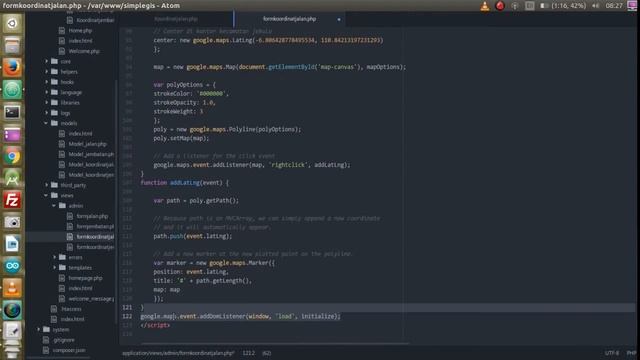
Task: Open composer.json in the tree
Action: pos(69,350)
